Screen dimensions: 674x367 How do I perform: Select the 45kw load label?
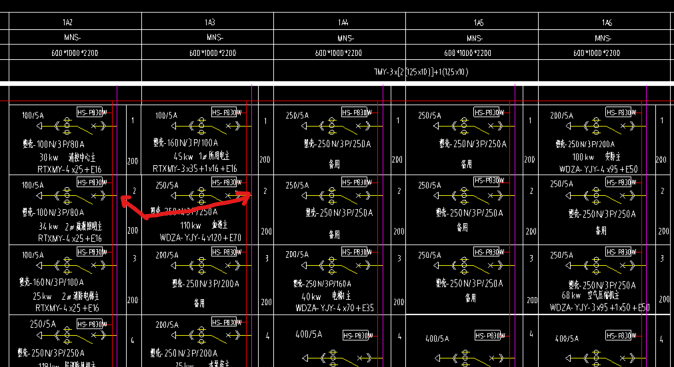click(183, 156)
